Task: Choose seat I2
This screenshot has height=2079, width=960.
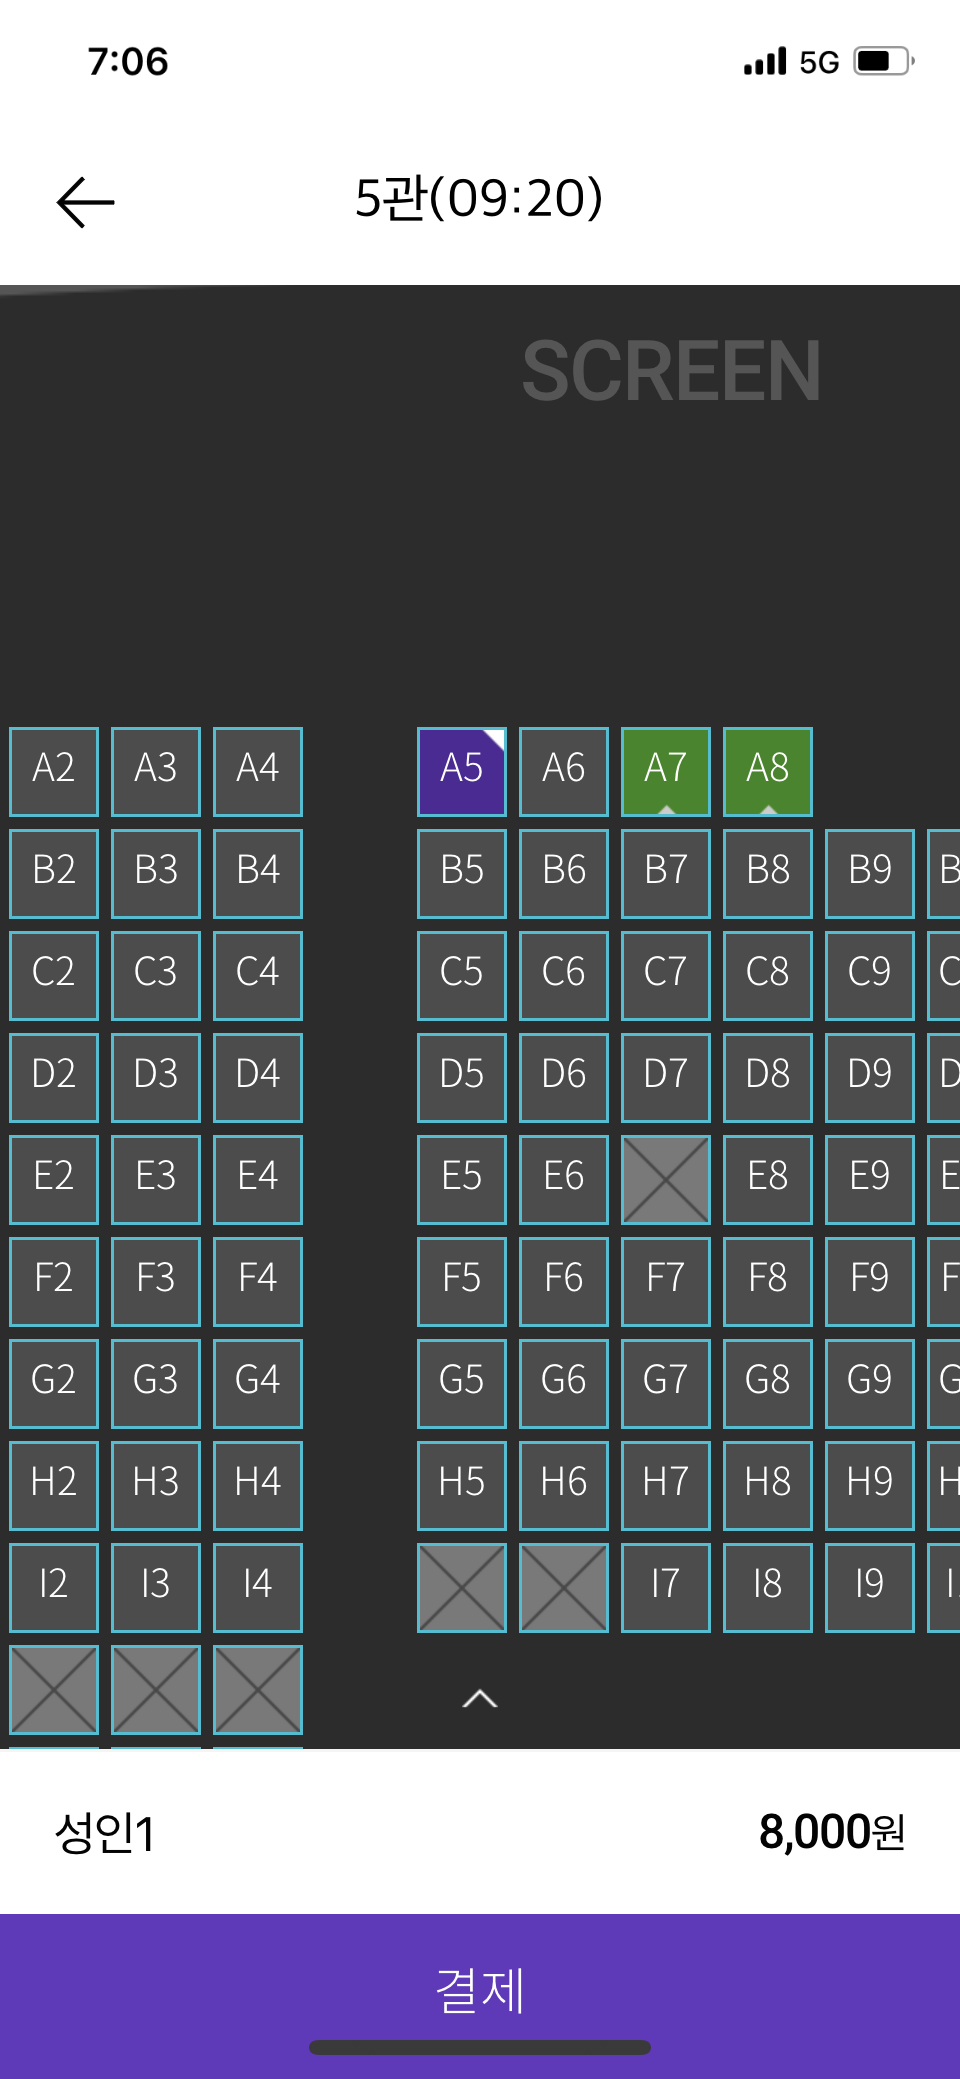Action: point(54,1588)
